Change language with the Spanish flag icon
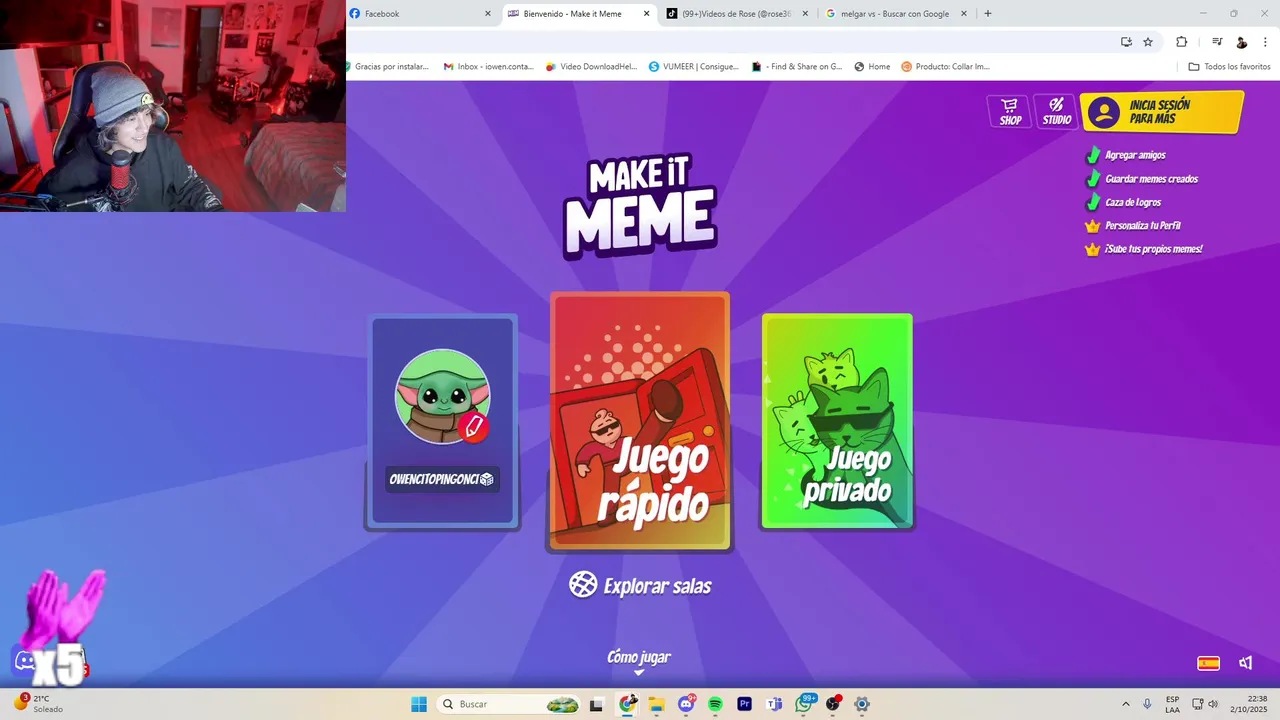 pyautogui.click(x=1208, y=663)
